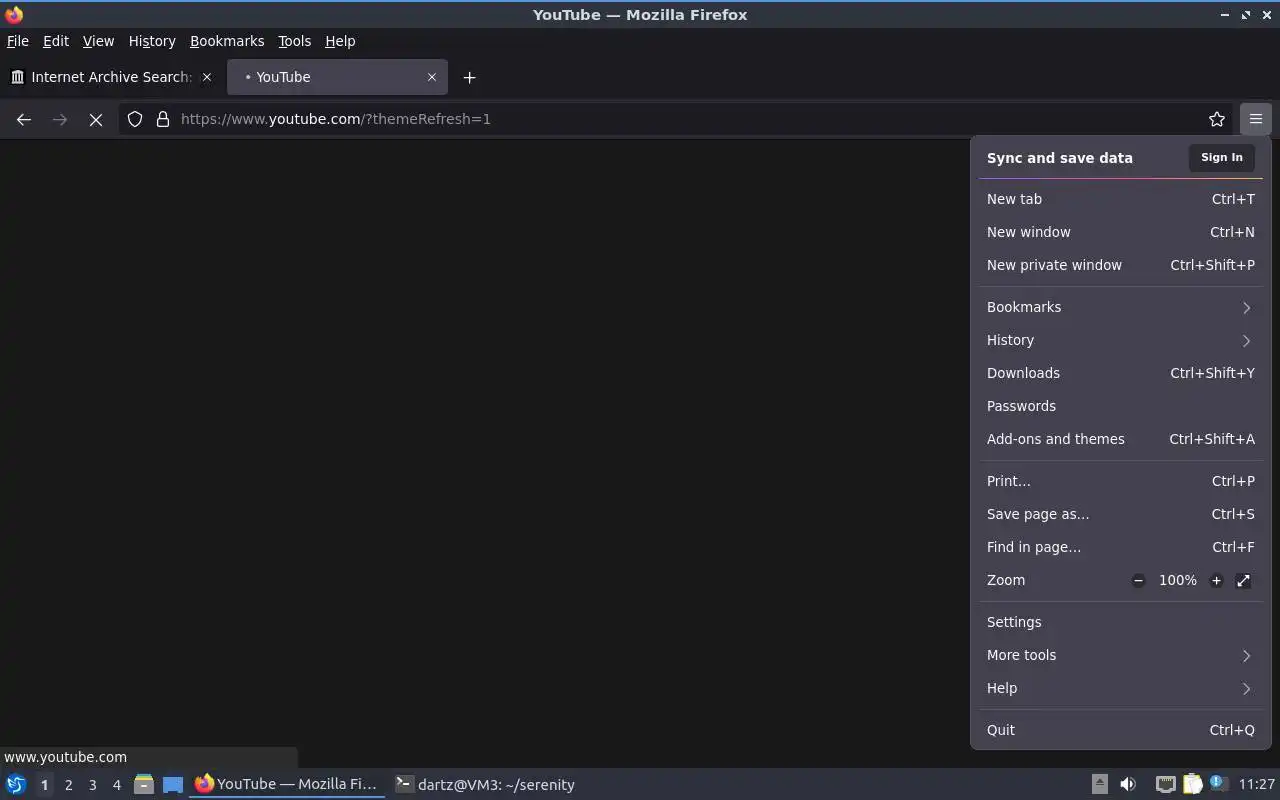Image resolution: width=1280 pixels, height=800 pixels.
Task: View site security via padlock icon
Action: (163, 119)
